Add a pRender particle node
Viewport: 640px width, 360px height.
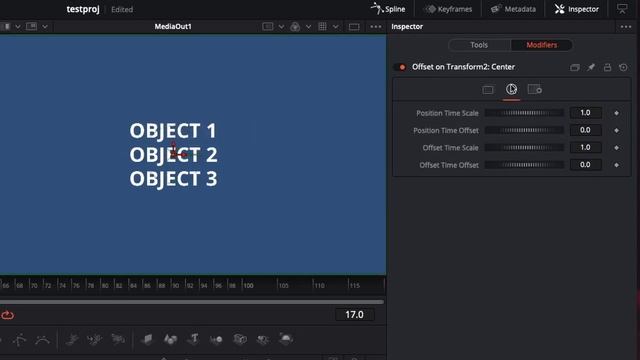(x=118, y=340)
